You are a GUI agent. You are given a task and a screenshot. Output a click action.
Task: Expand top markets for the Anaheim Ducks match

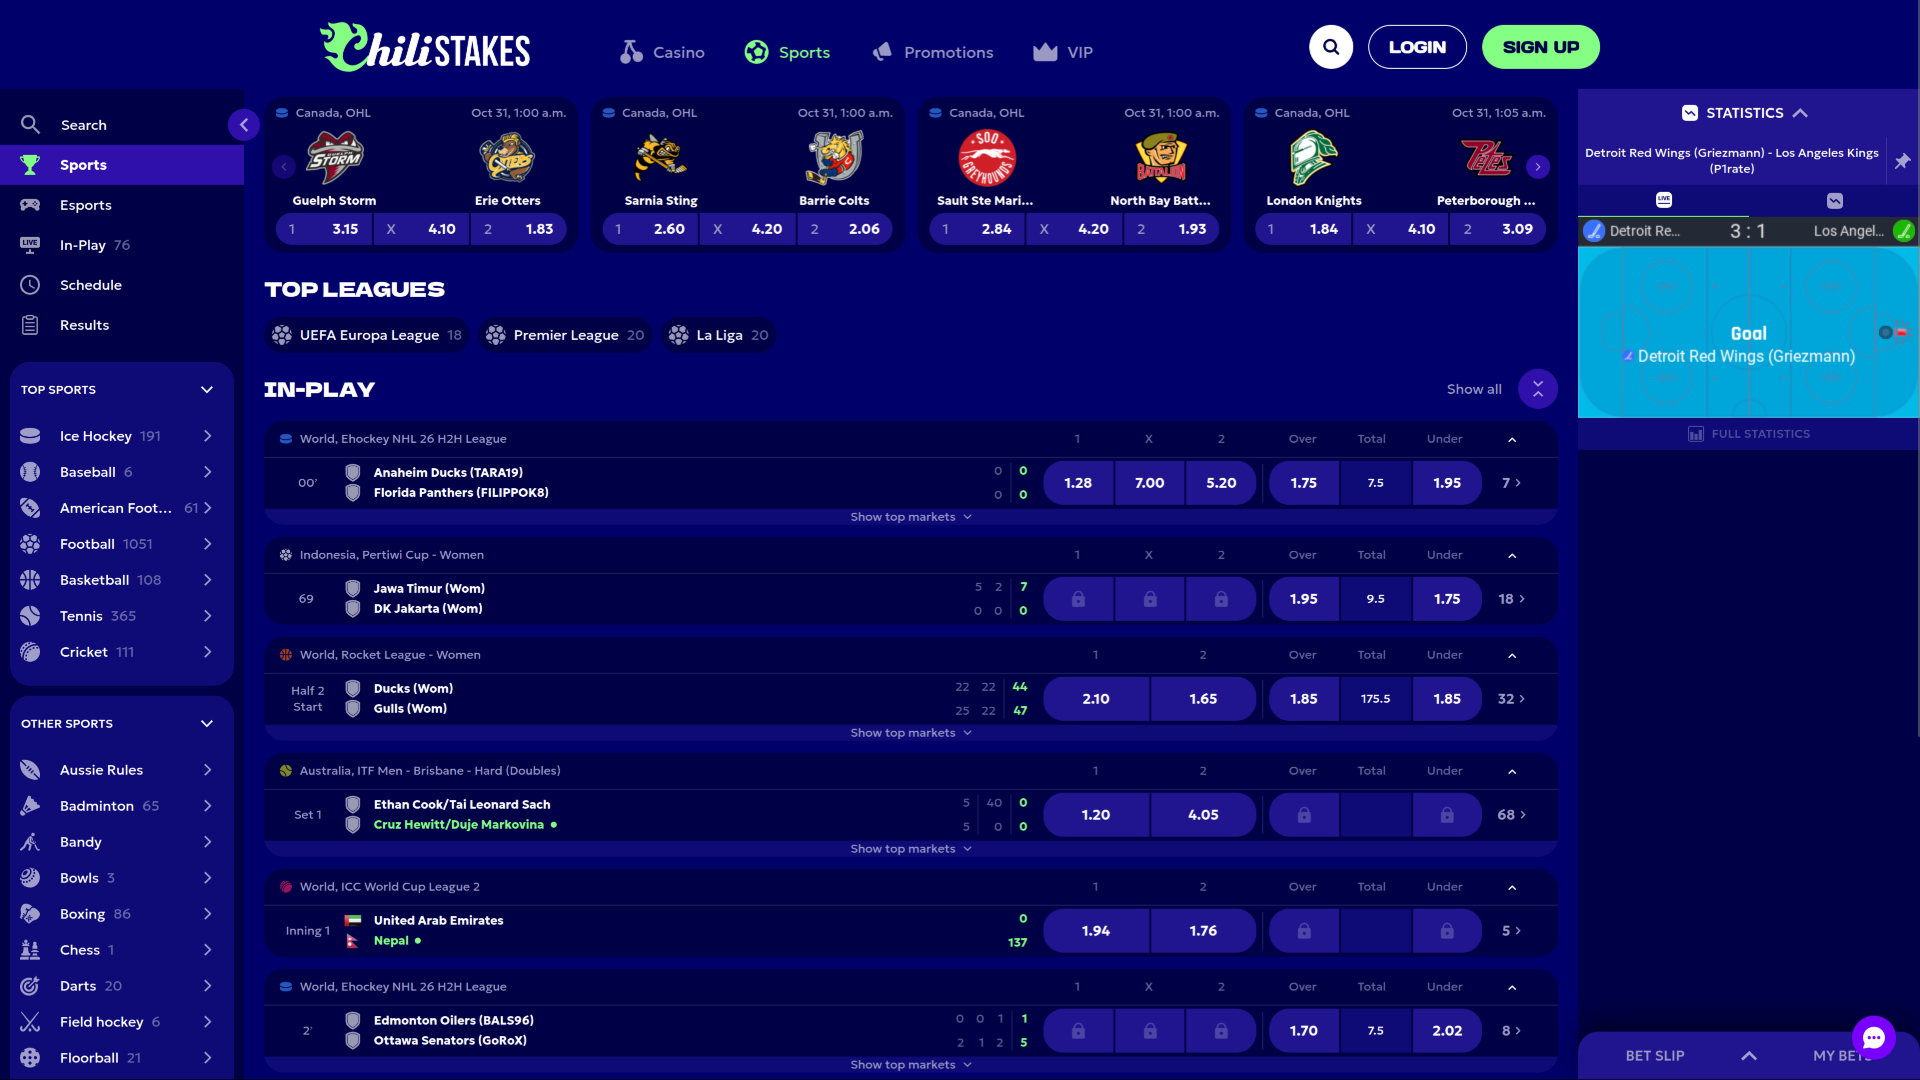[910, 516]
